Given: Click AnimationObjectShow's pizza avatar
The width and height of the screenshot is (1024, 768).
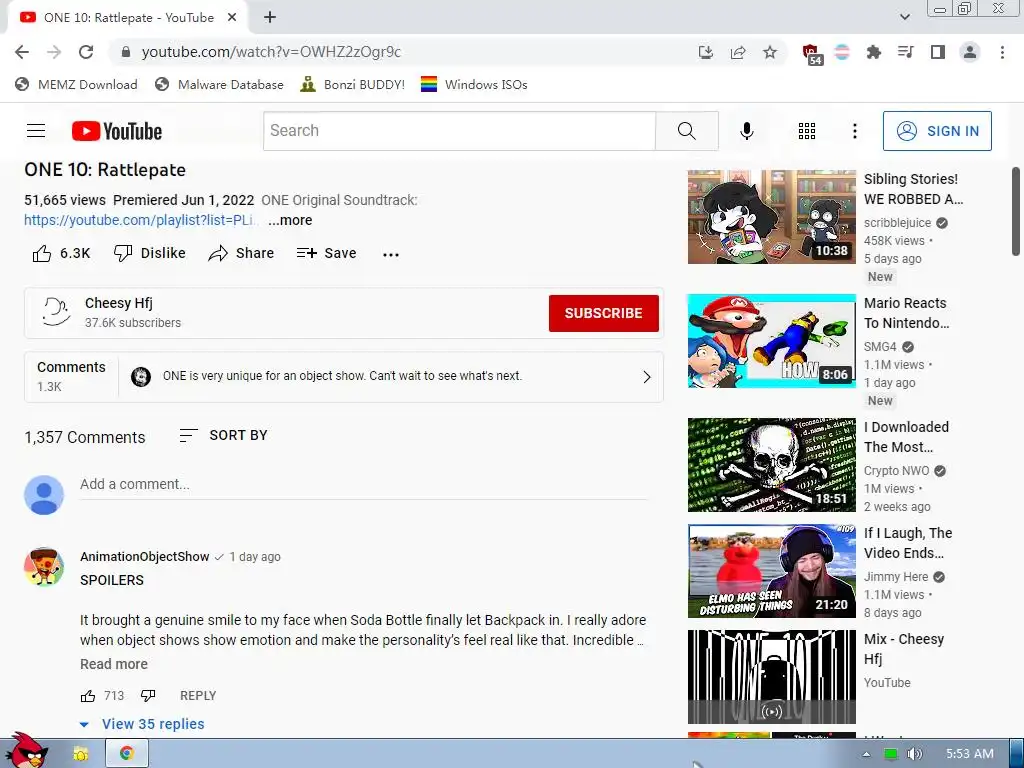Looking at the screenshot, I should (x=44, y=567).
